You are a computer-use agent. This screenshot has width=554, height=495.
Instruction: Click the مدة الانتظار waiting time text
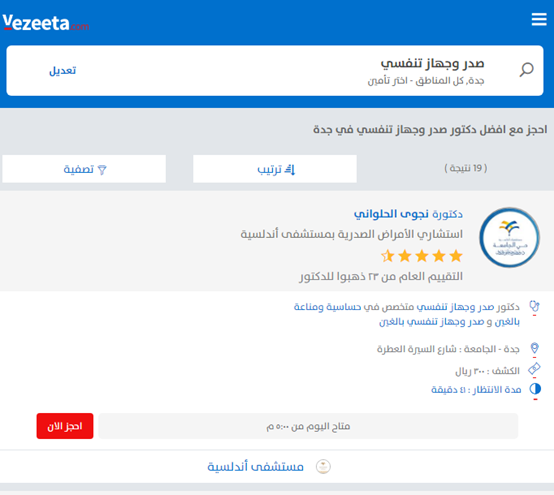click(x=476, y=389)
